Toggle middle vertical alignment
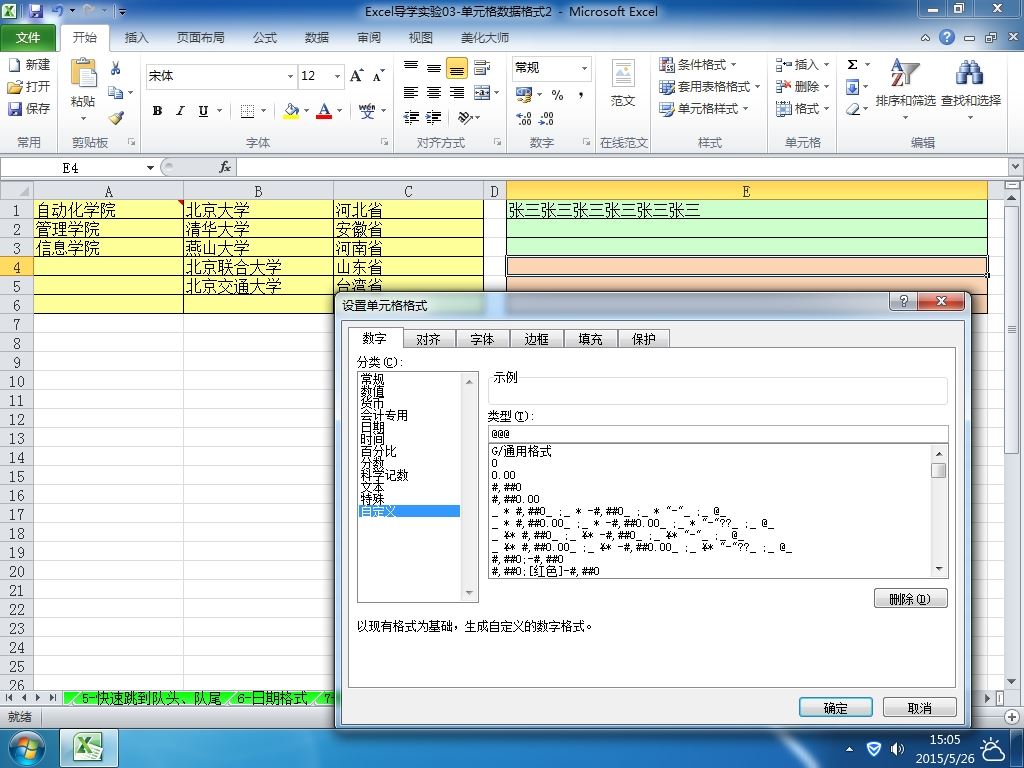The image size is (1024, 768). [434, 67]
